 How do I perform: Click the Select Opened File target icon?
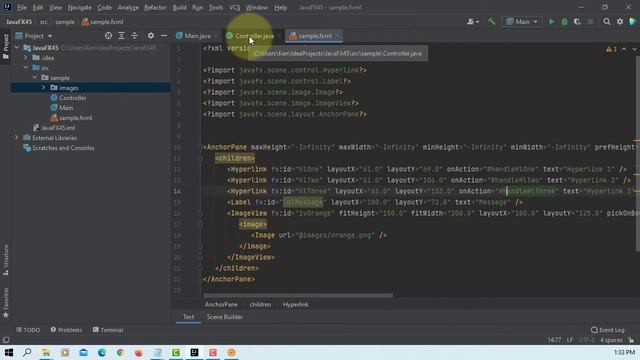pos(108,36)
